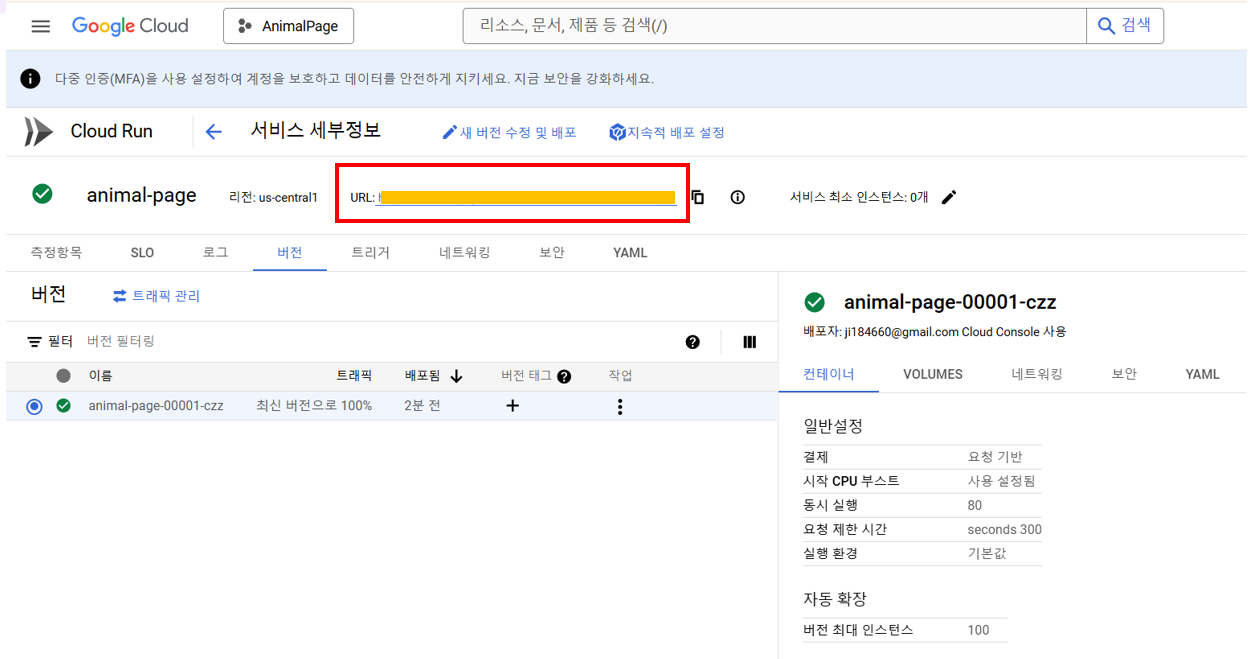Click the help icon above revisions table

click(693, 342)
